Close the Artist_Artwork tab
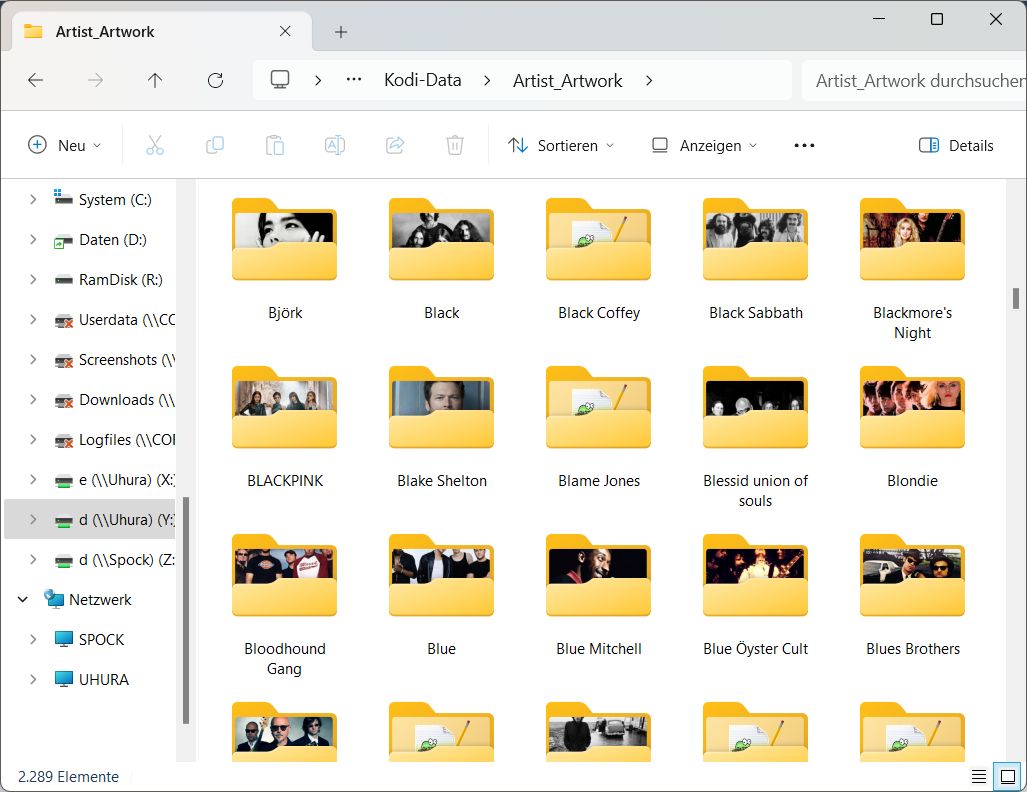 pyautogui.click(x=285, y=31)
